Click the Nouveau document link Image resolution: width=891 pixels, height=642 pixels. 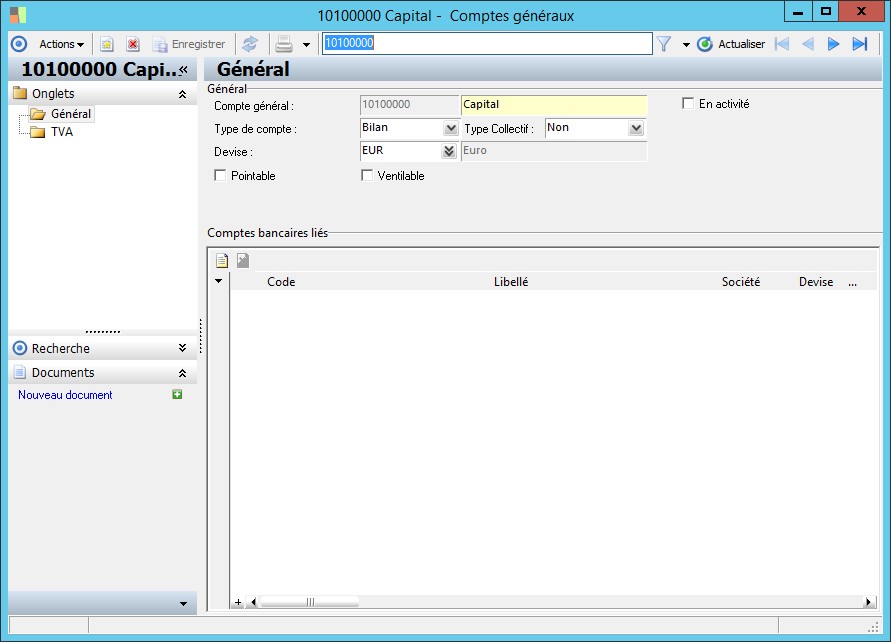coord(65,395)
